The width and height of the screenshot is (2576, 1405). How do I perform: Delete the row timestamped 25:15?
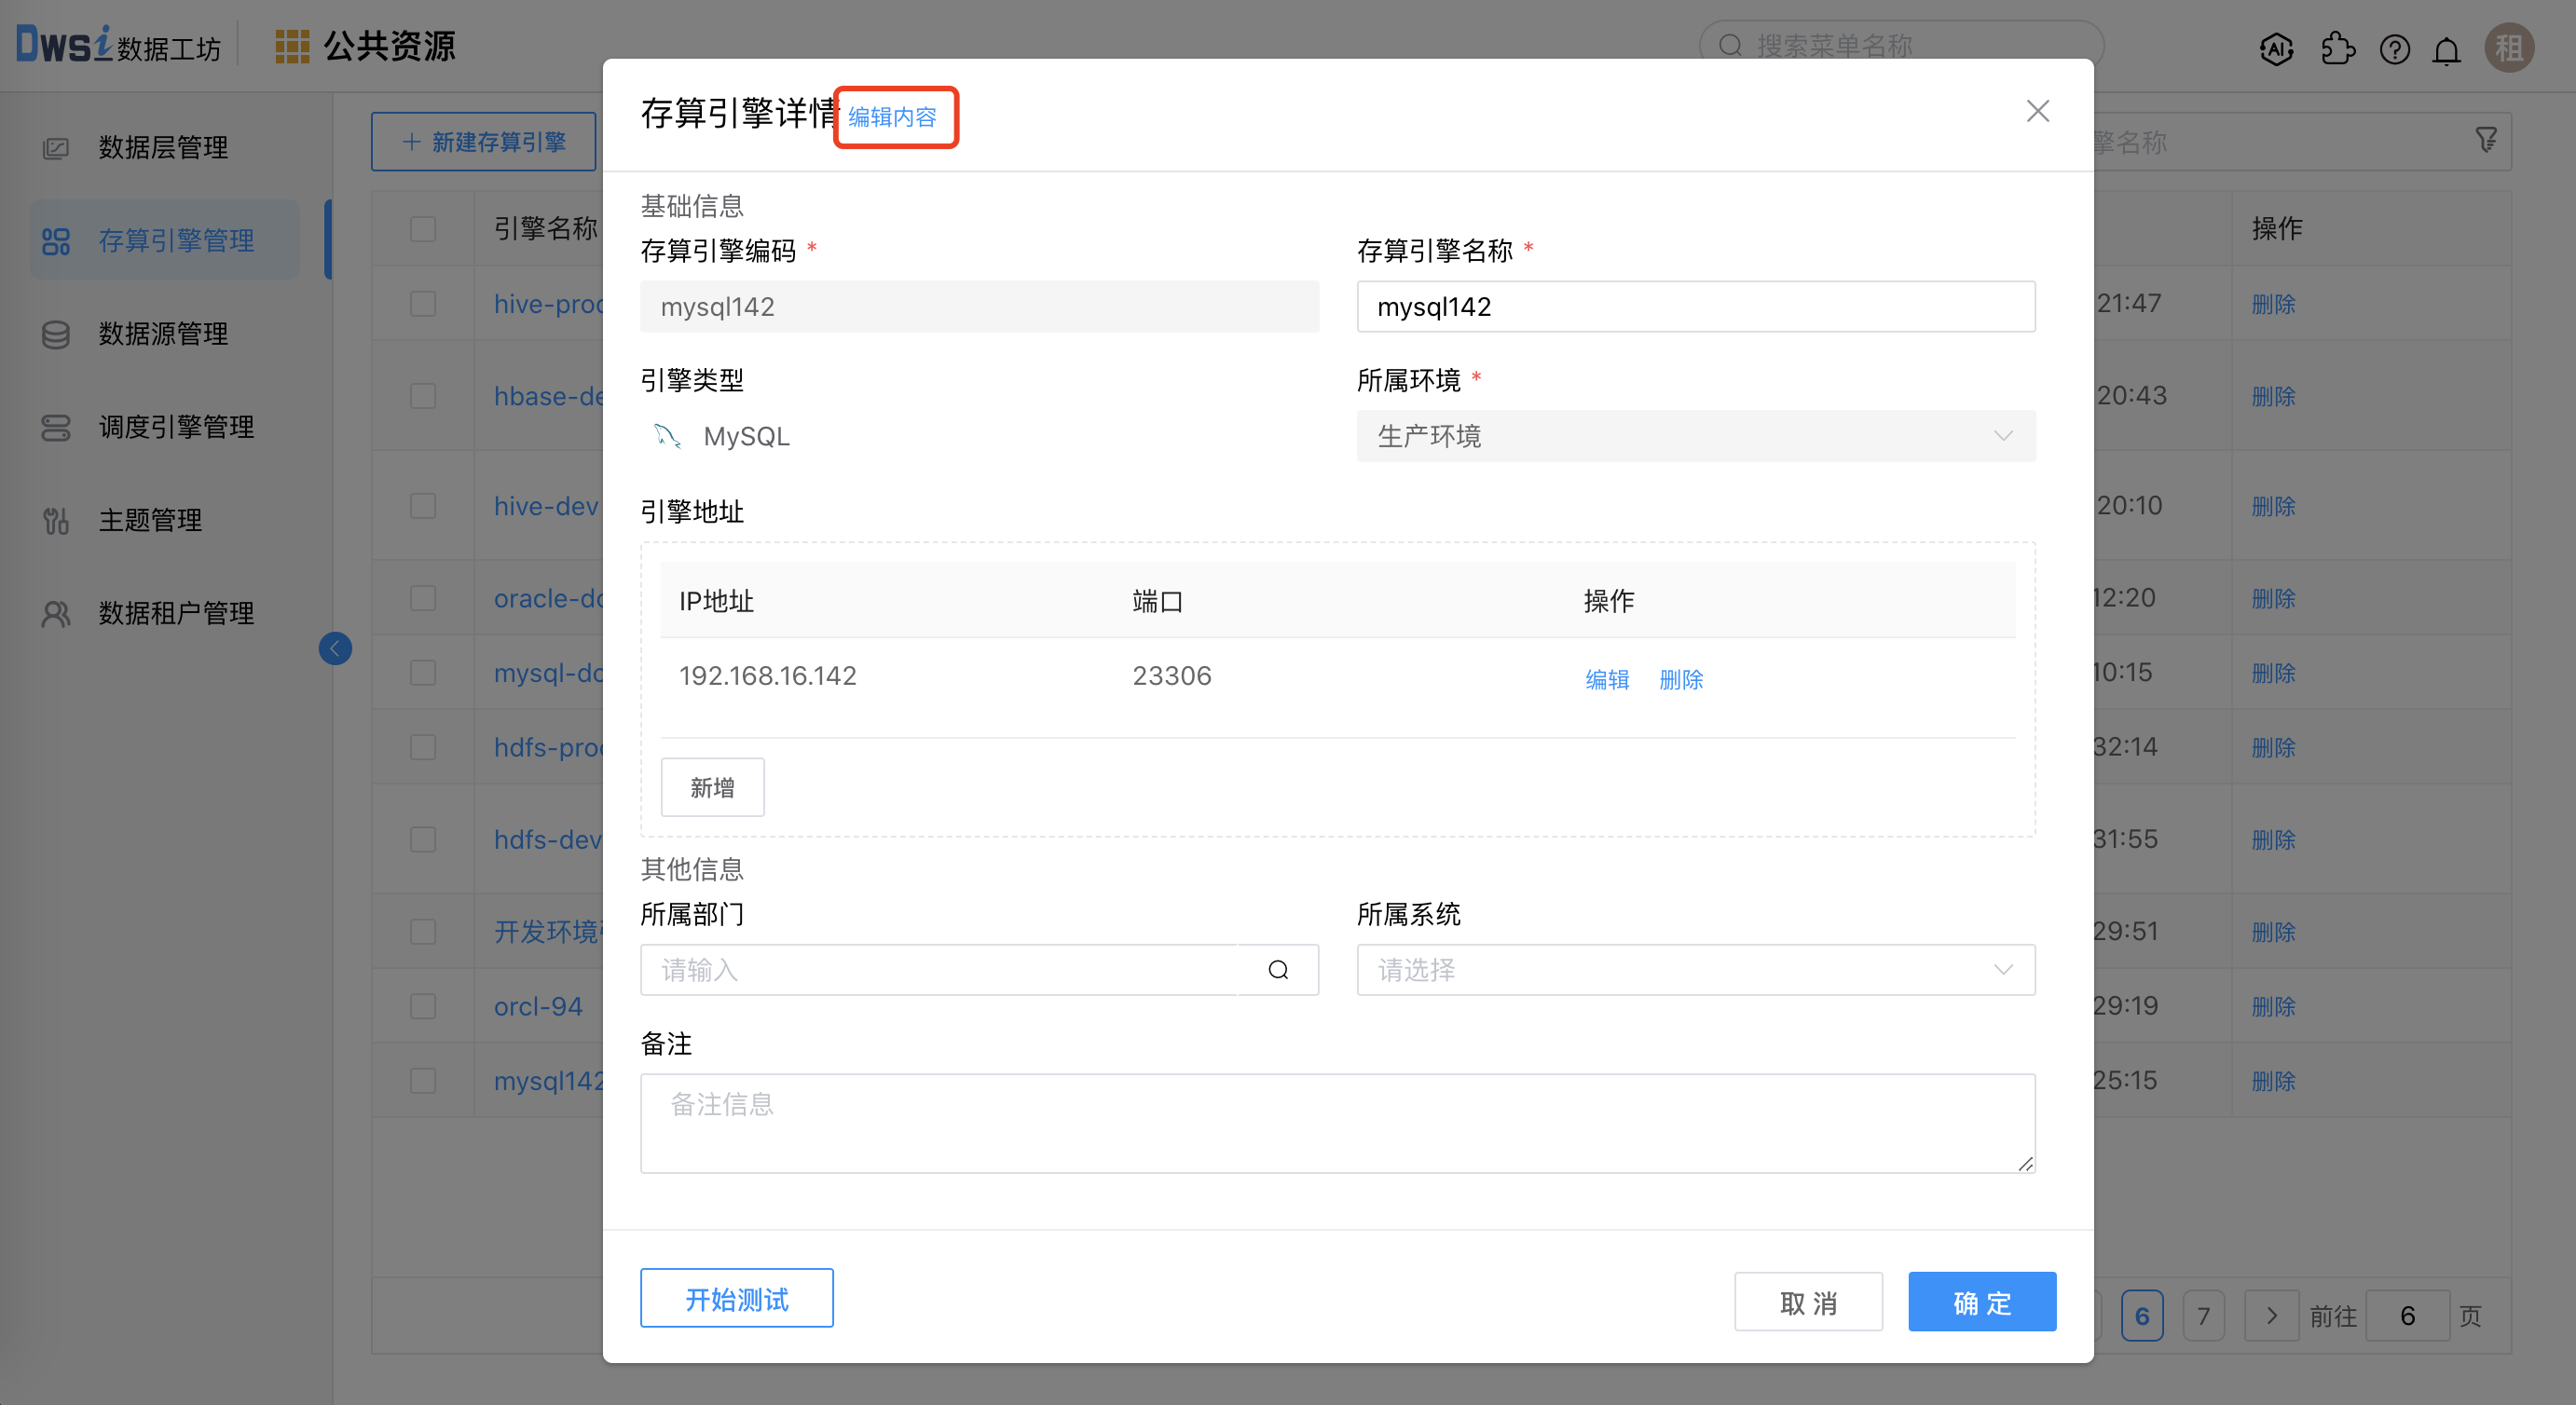click(x=2273, y=1081)
